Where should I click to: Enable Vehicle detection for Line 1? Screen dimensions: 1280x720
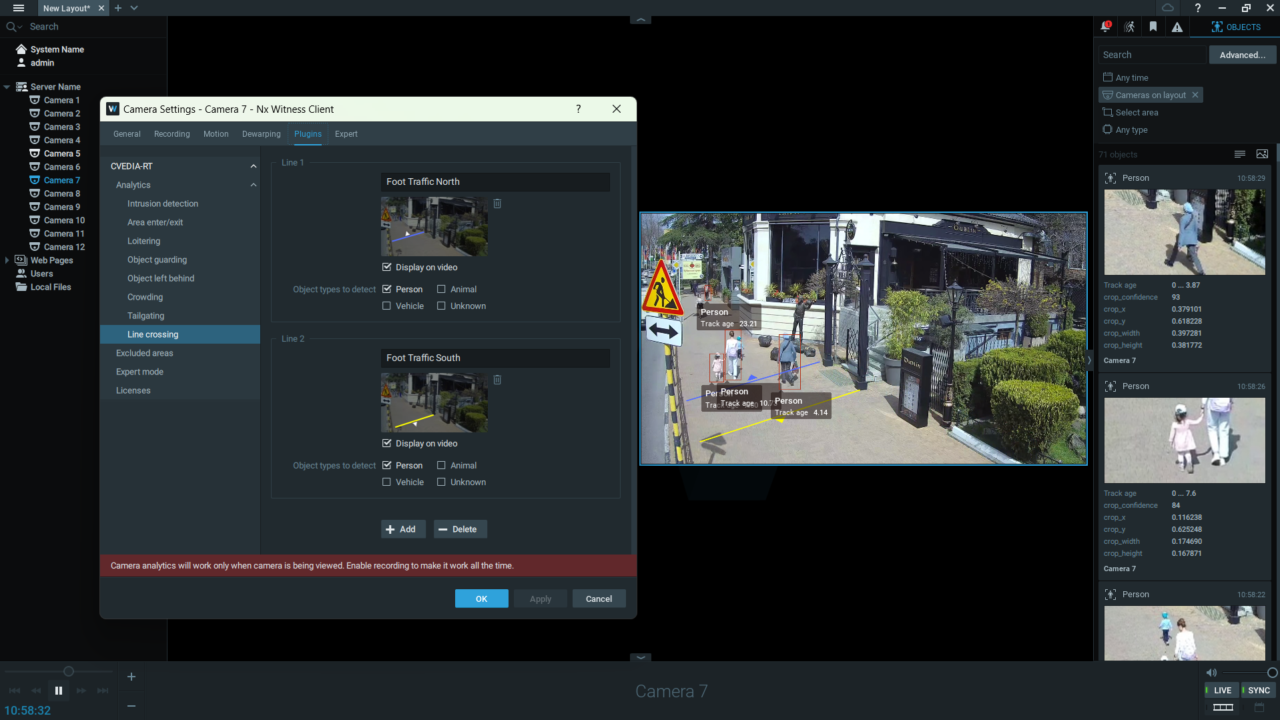pyautogui.click(x=388, y=305)
